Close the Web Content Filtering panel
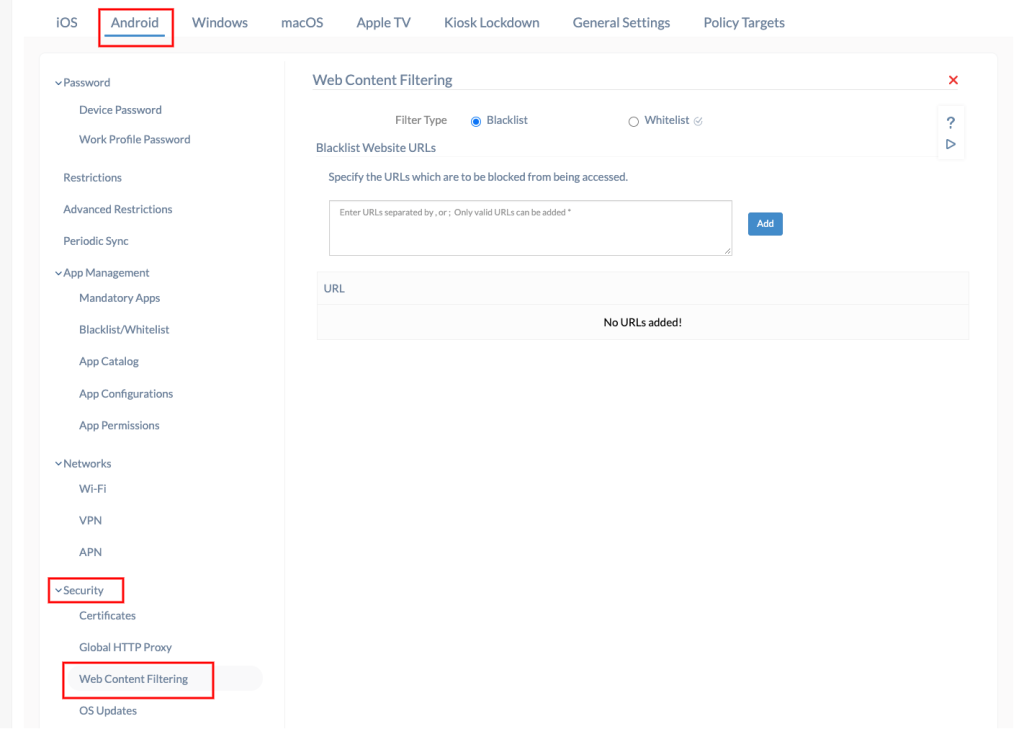 [952, 80]
